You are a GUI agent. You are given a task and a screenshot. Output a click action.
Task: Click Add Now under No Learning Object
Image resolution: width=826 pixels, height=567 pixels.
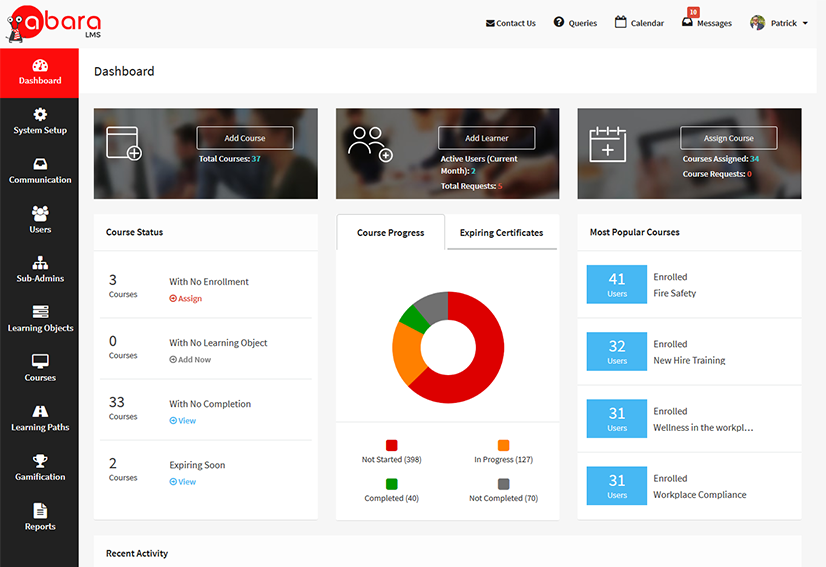[x=190, y=359]
